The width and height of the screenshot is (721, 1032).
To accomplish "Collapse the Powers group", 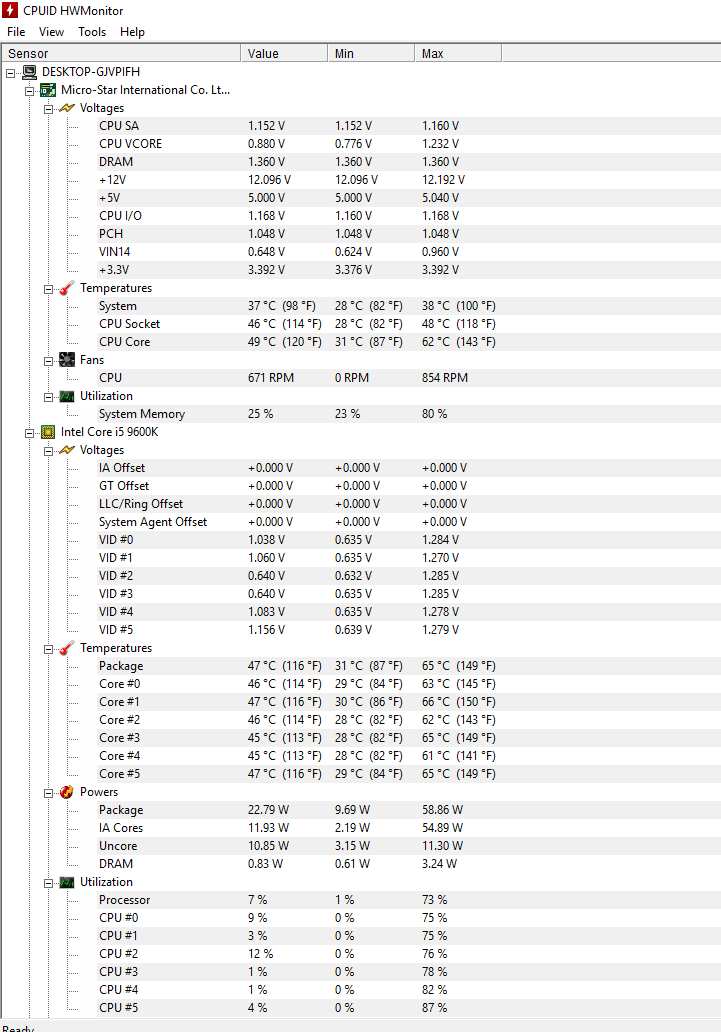I will point(48,794).
